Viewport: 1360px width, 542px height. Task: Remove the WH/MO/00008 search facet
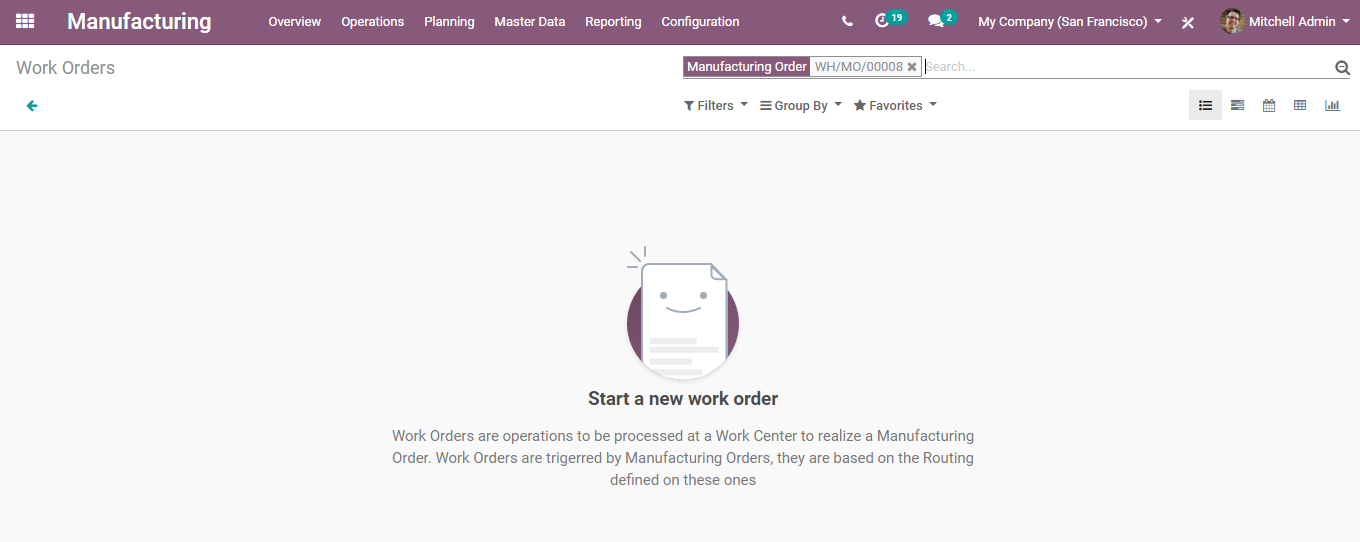click(x=912, y=67)
